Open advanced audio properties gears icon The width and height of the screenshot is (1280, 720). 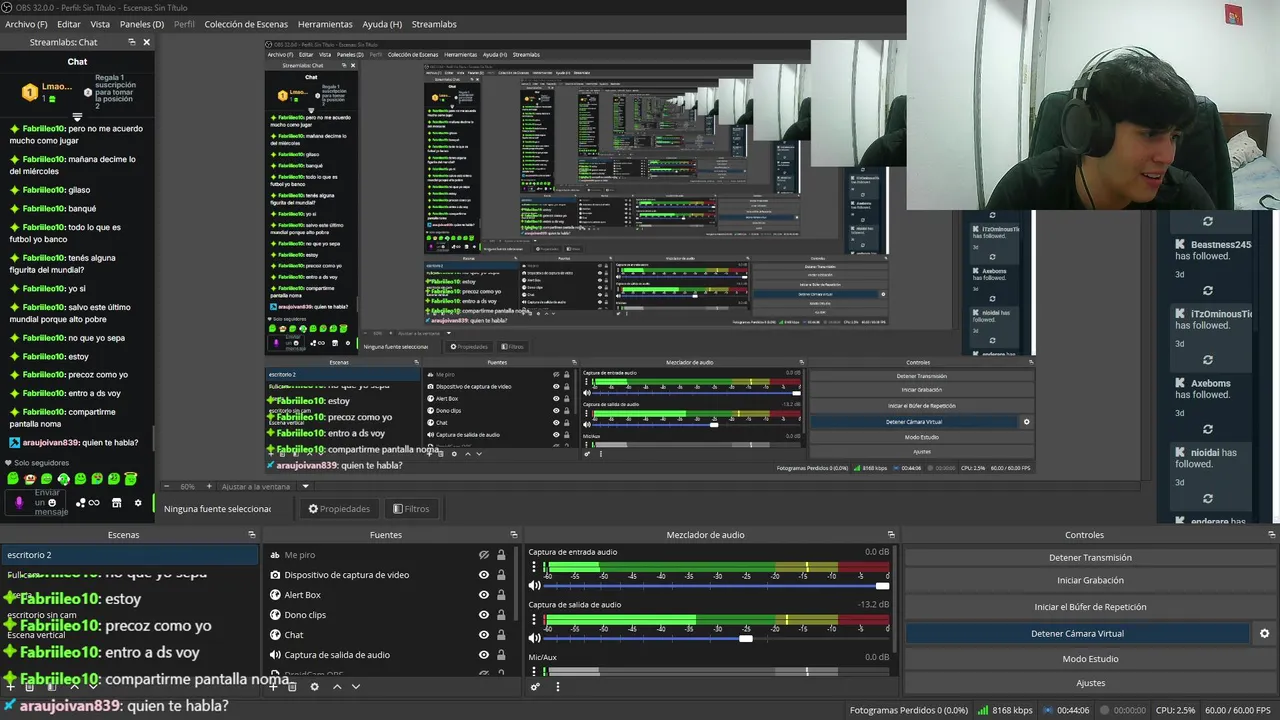[x=535, y=686]
